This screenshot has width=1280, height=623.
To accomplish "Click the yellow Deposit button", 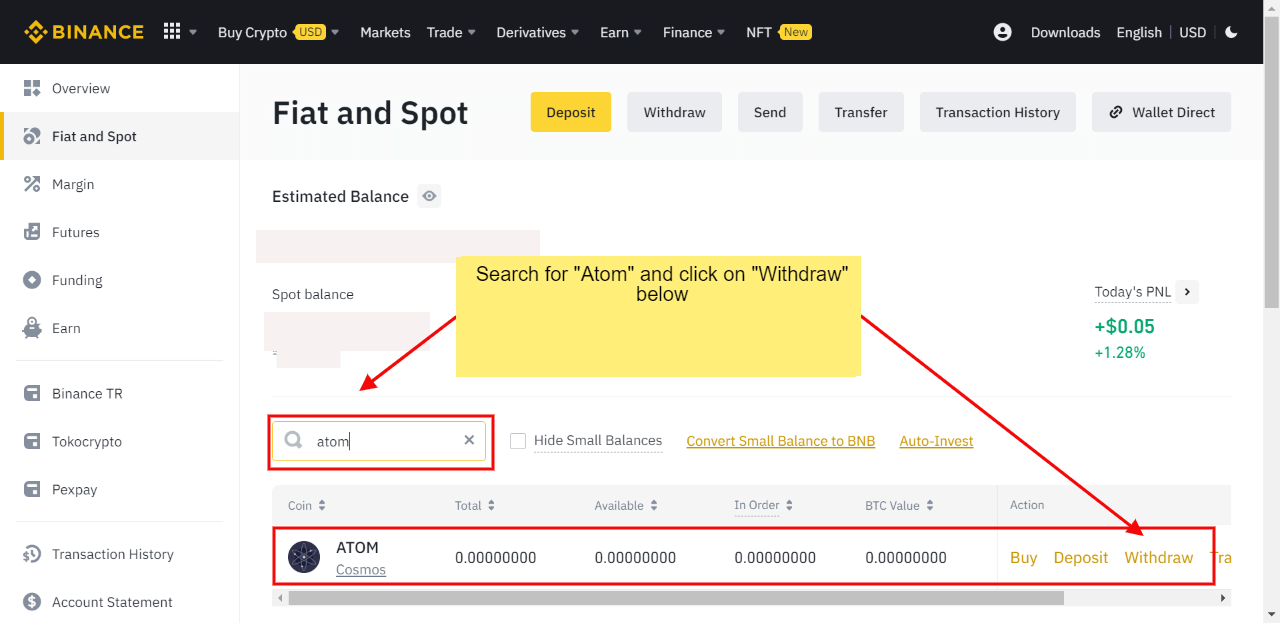I will coord(571,112).
